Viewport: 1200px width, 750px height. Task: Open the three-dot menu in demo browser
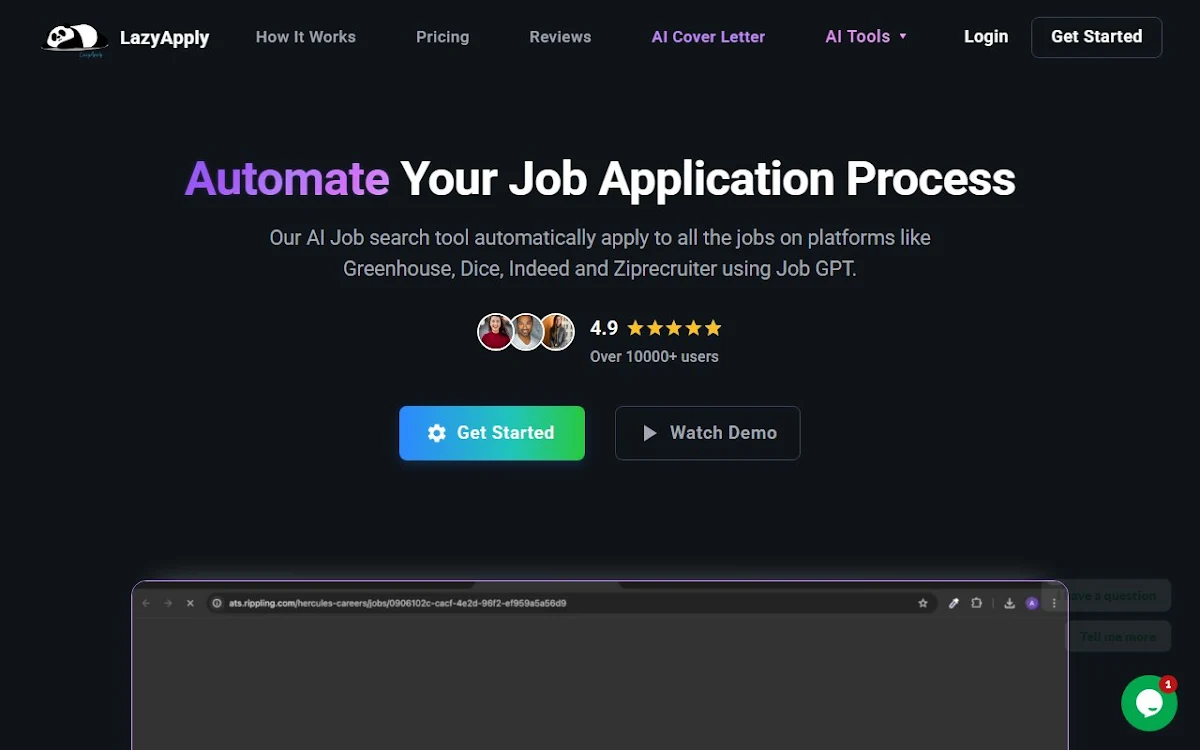coord(1054,603)
